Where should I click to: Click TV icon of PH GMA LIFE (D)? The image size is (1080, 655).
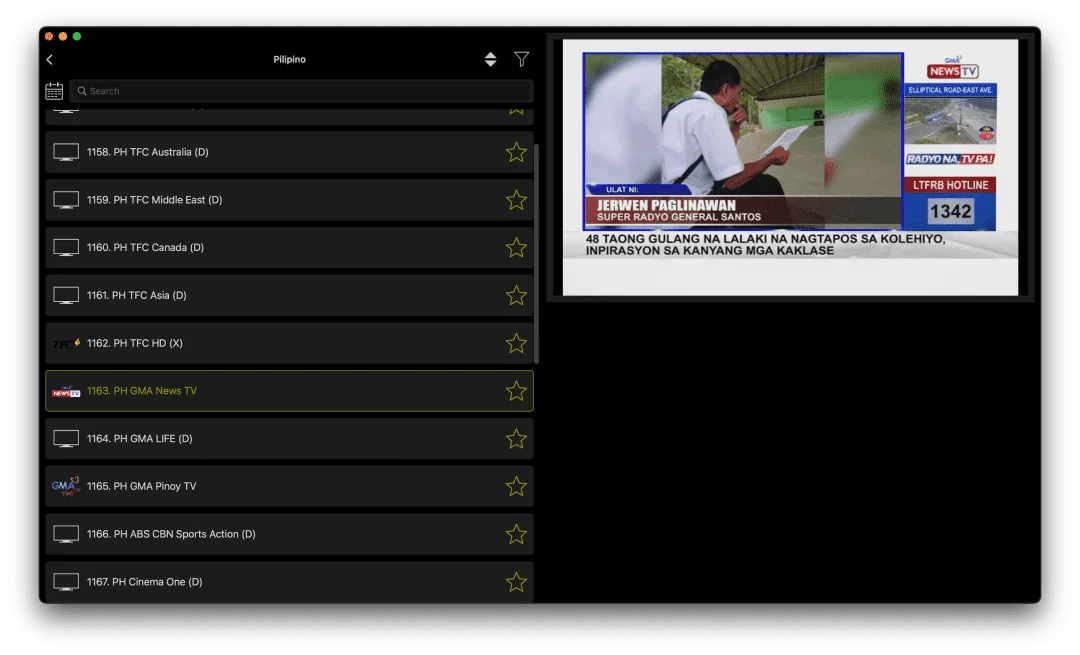[66, 439]
